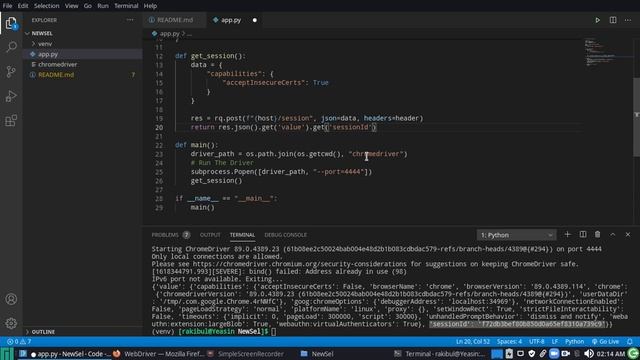Open editor More Actions ellipsis

coord(628,20)
